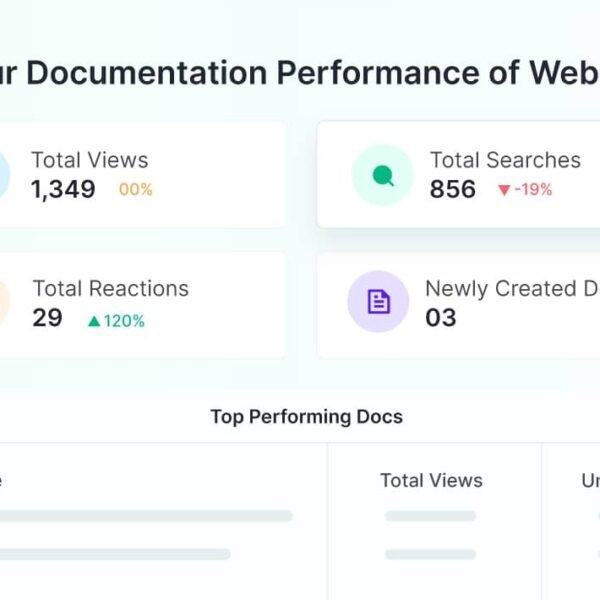Click the 120% growth percentage text
The image size is (600, 600).
[125, 321]
